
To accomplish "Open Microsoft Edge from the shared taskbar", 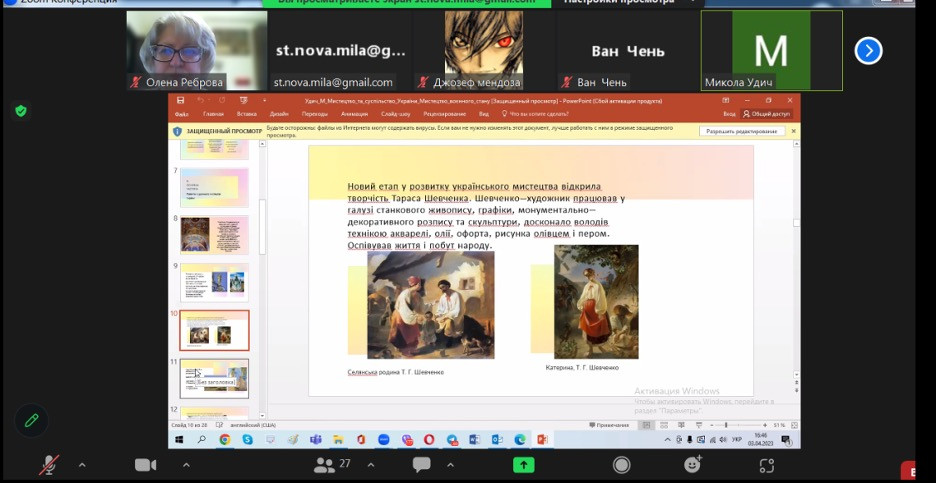I will (x=520, y=440).
